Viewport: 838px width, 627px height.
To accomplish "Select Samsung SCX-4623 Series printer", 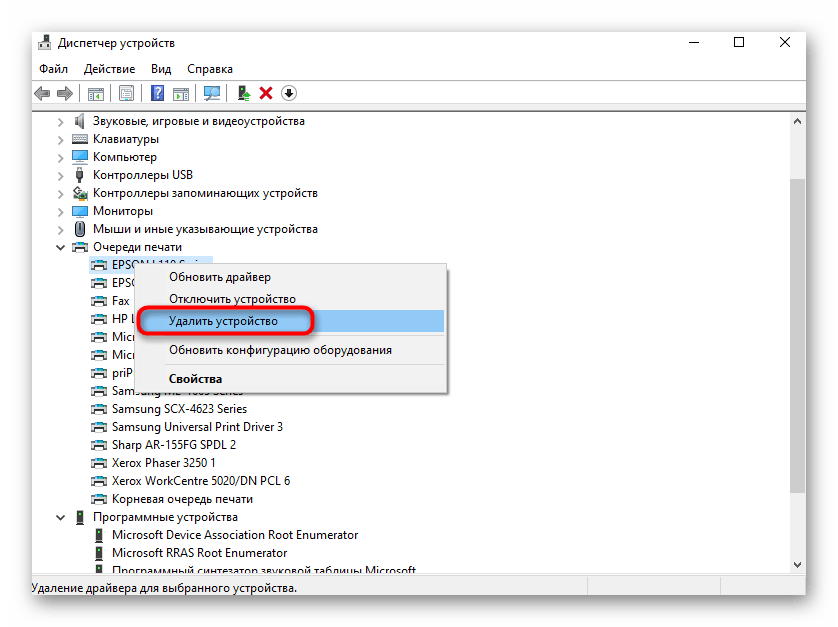I will [x=179, y=409].
